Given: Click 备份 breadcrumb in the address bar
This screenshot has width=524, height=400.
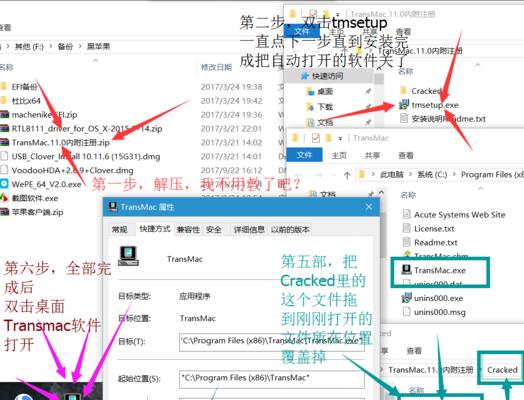Looking at the screenshot, I should coord(65,46).
